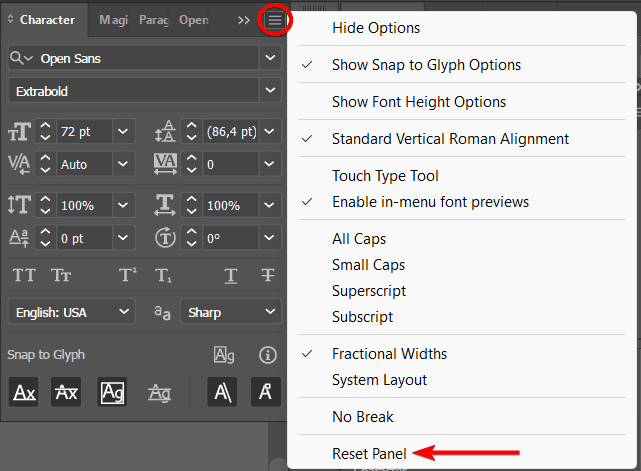Select Reset Panel from the menu
Viewport: 641px width, 471px height.
[369, 454]
